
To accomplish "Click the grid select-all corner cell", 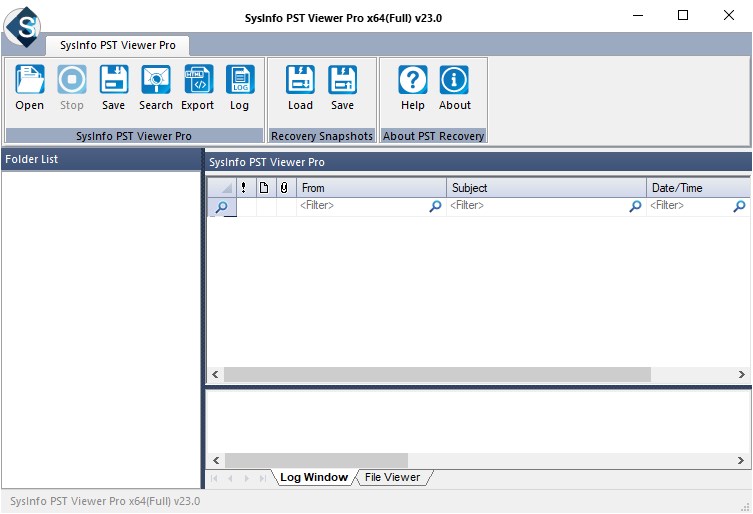I will click(x=222, y=187).
